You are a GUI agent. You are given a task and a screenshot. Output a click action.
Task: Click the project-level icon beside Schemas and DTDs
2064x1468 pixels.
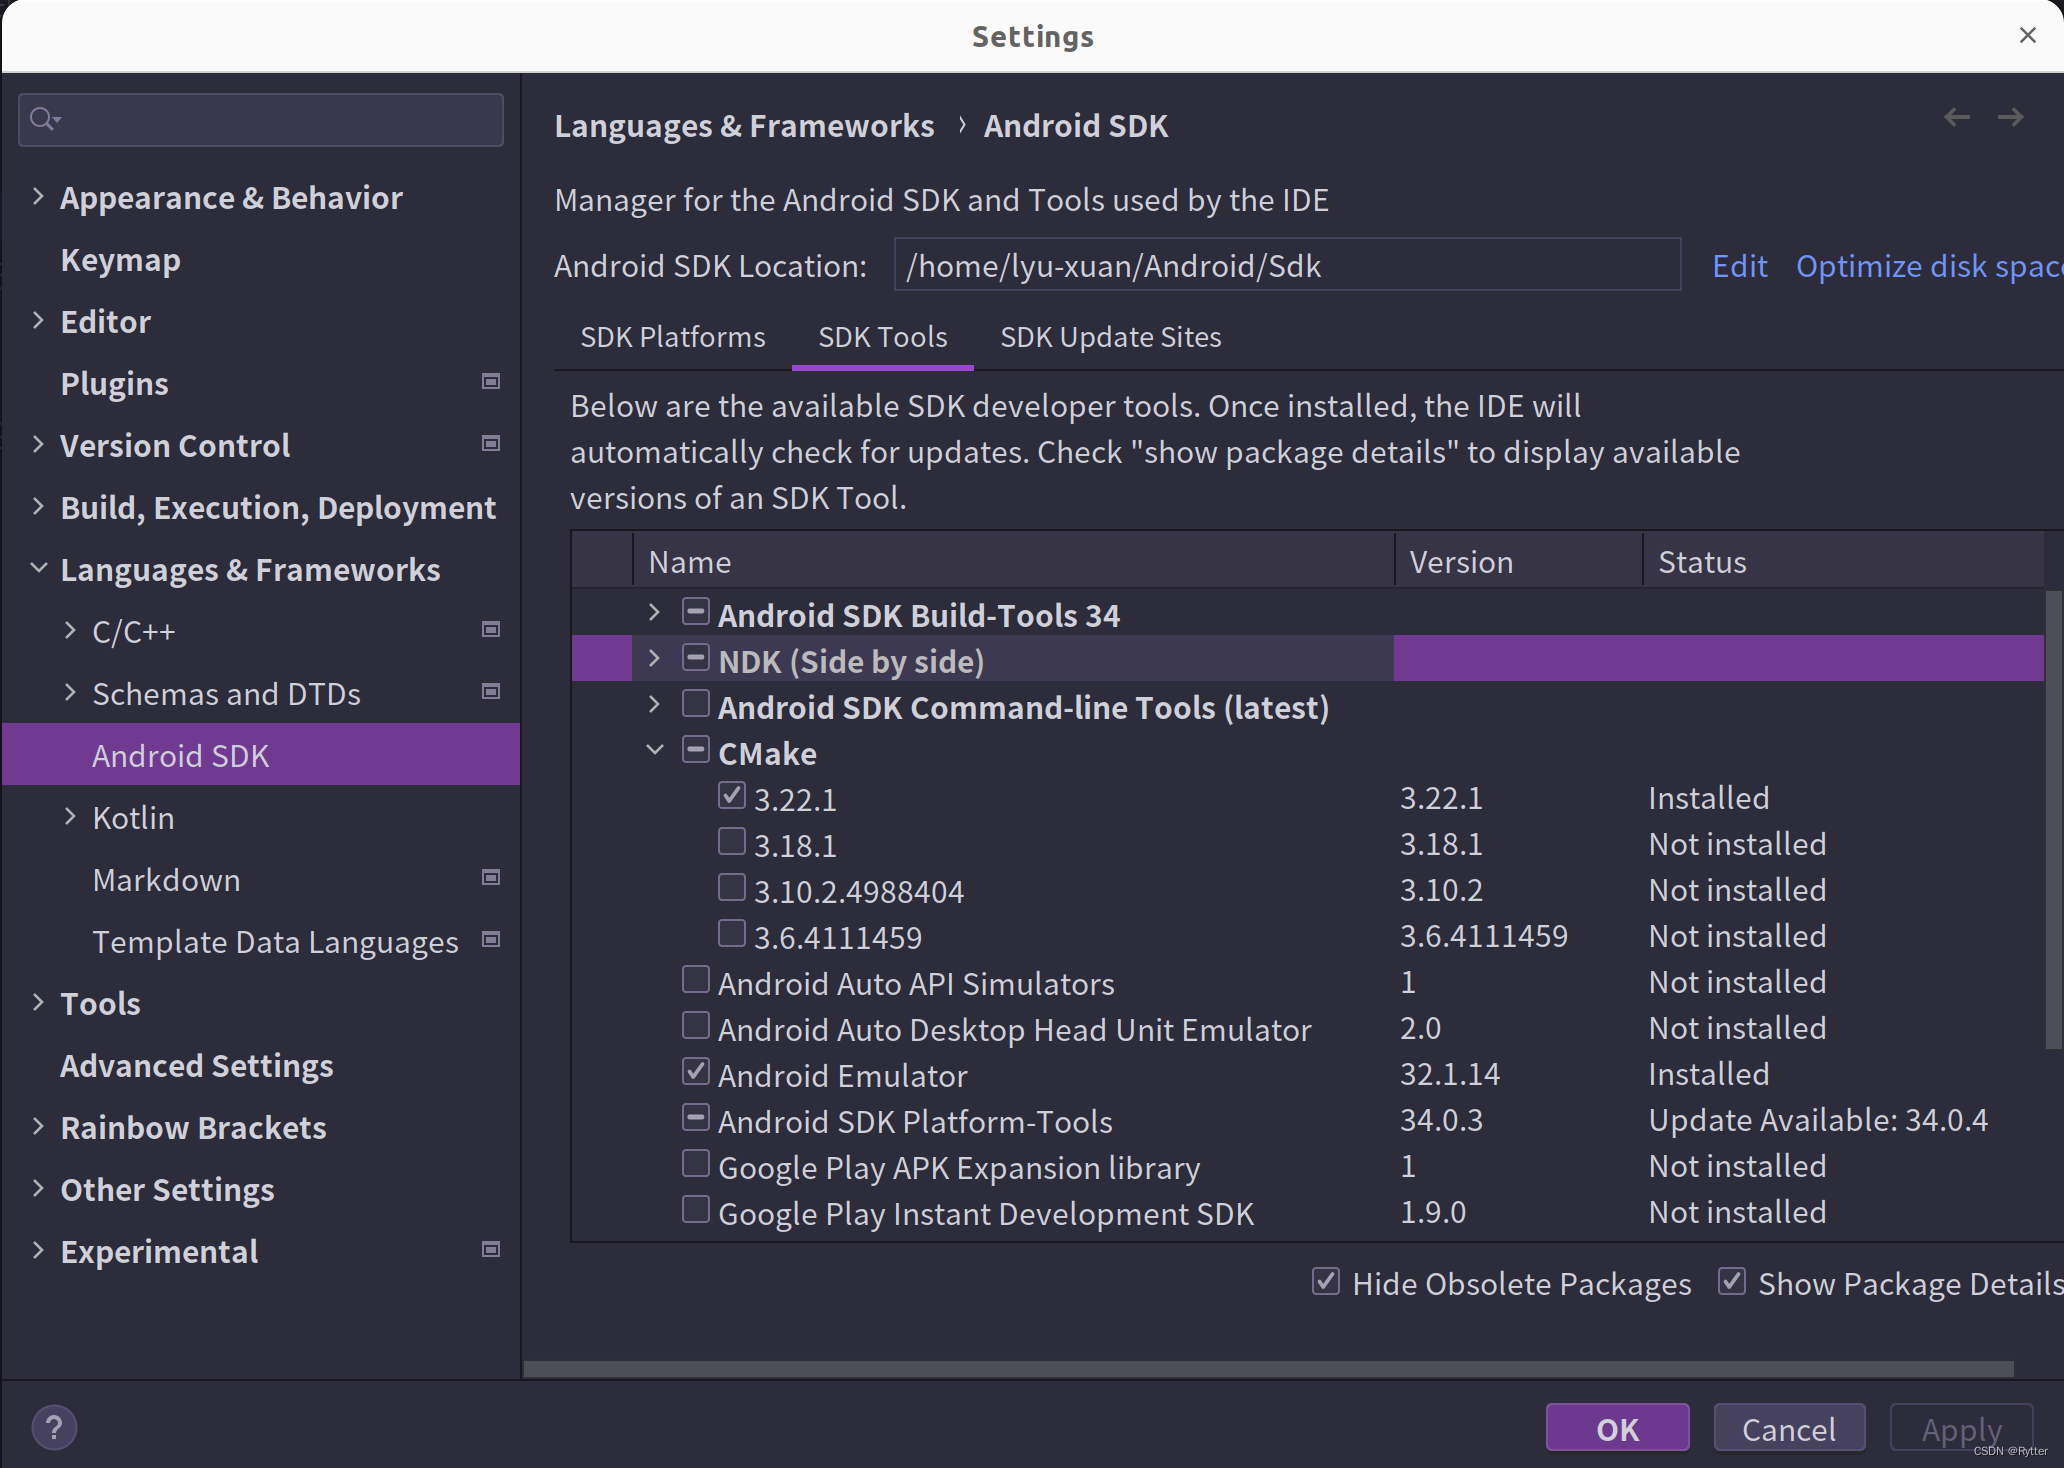pyautogui.click(x=491, y=691)
